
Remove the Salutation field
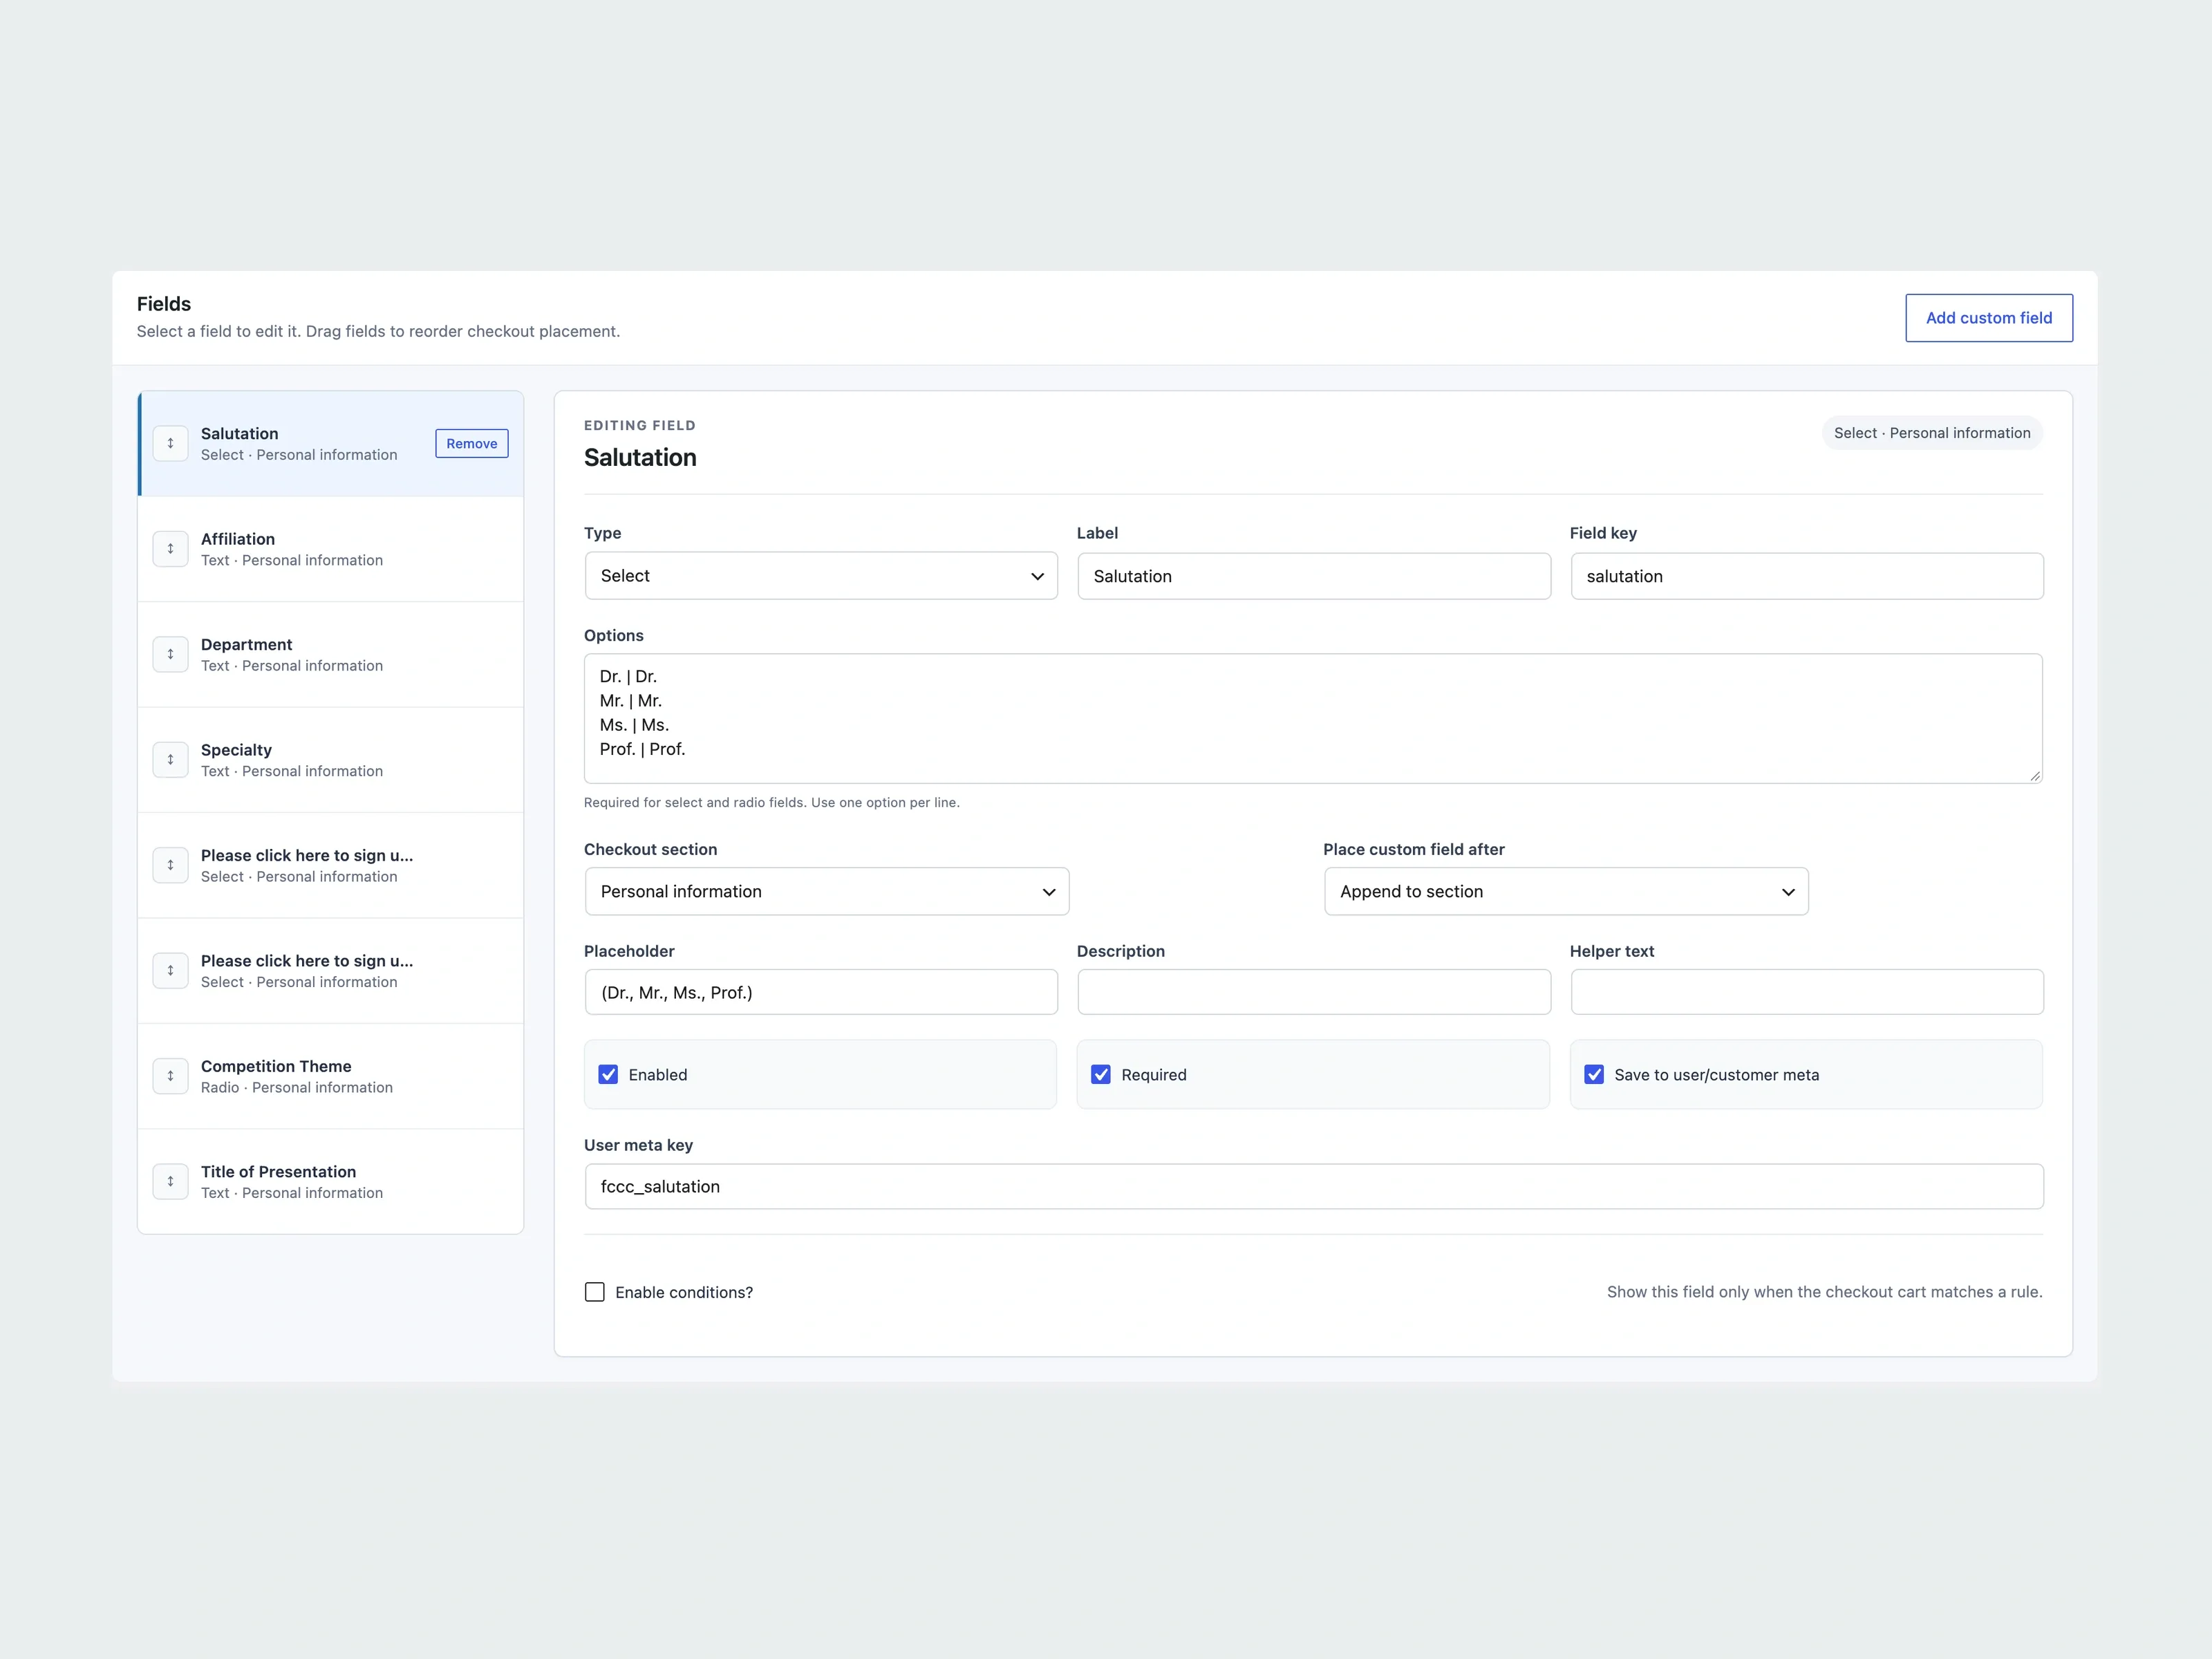(472, 443)
